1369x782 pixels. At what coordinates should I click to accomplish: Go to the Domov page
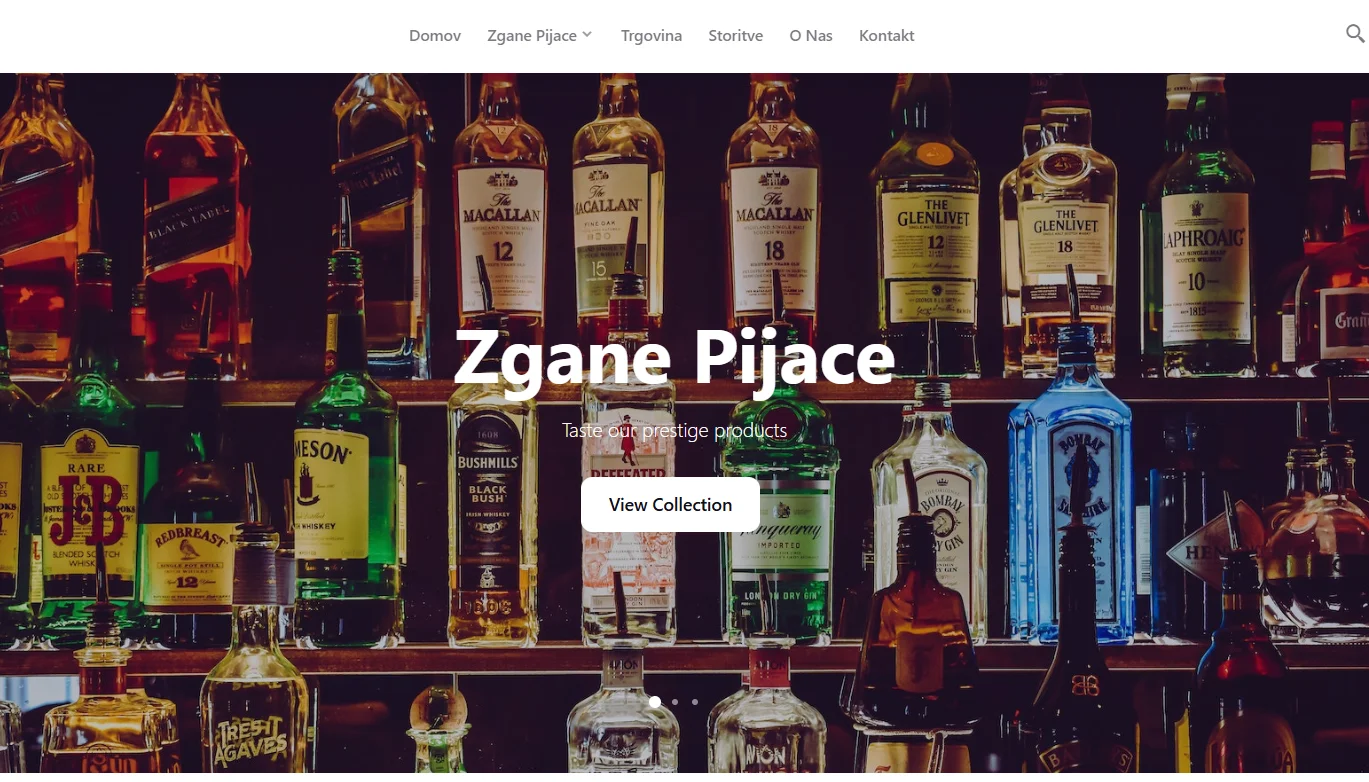click(x=435, y=36)
